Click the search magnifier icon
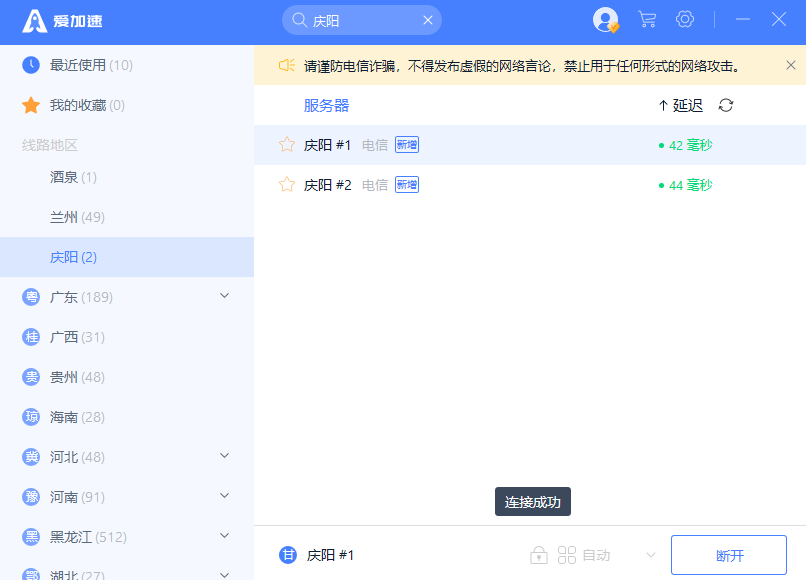Image resolution: width=806 pixels, height=580 pixels. [x=299, y=20]
